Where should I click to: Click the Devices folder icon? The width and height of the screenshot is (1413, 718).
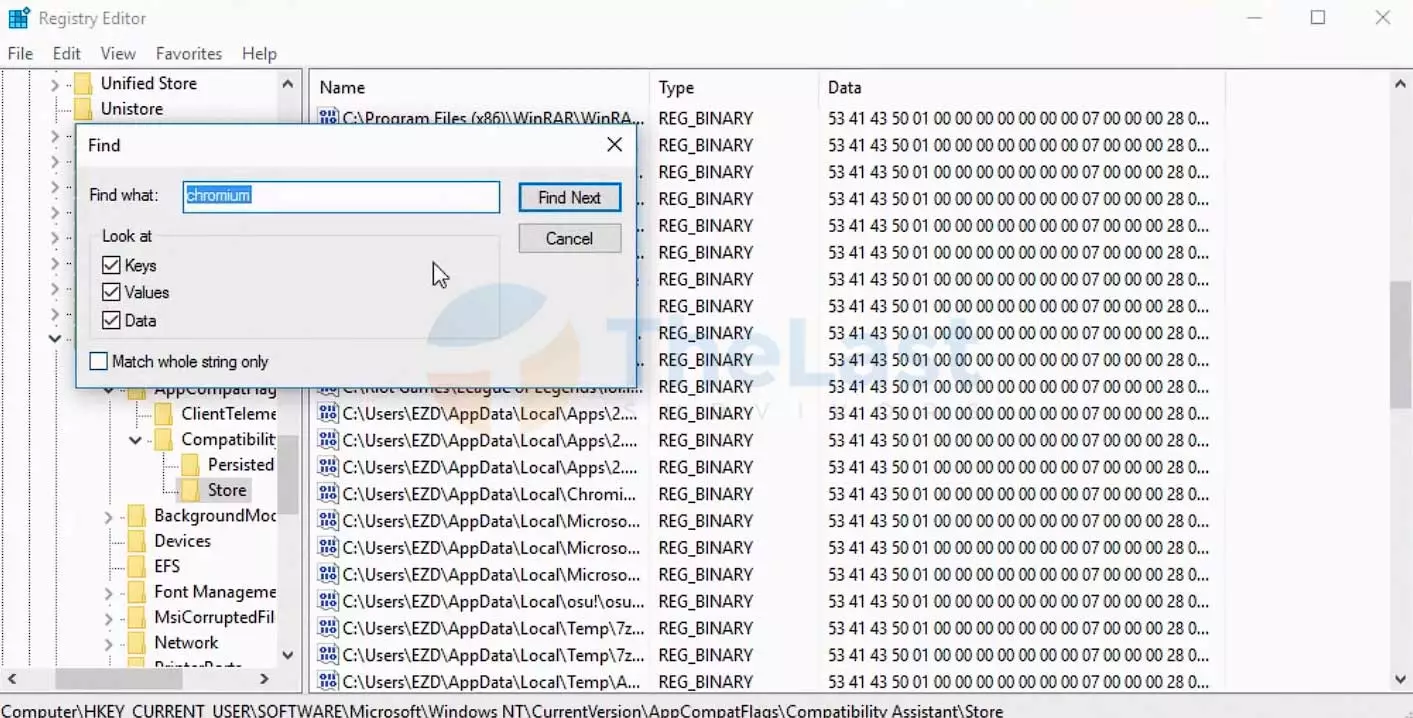137,541
